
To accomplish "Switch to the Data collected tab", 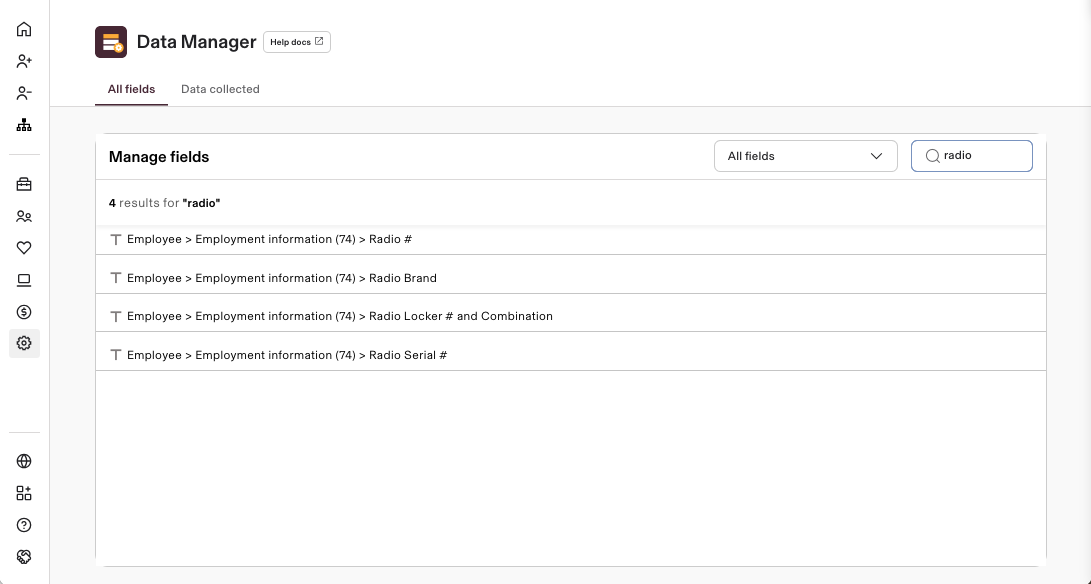I will click(x=220, y=89).
